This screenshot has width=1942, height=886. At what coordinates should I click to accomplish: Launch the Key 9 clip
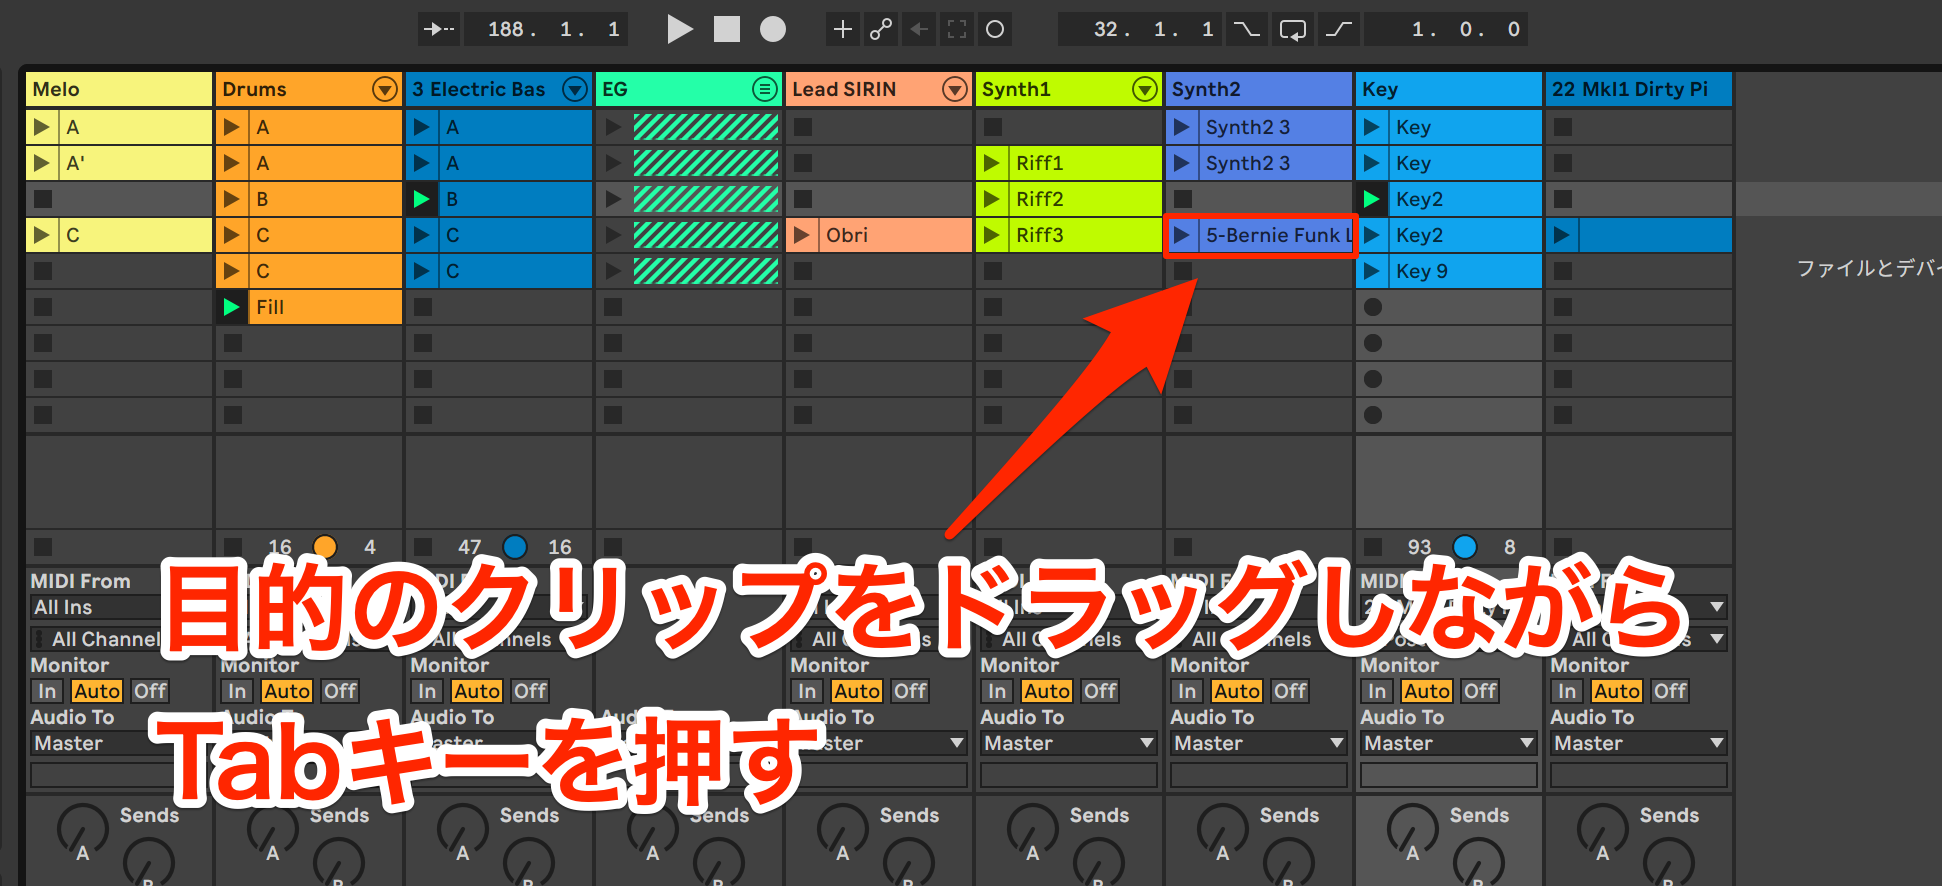(1371, 271)
